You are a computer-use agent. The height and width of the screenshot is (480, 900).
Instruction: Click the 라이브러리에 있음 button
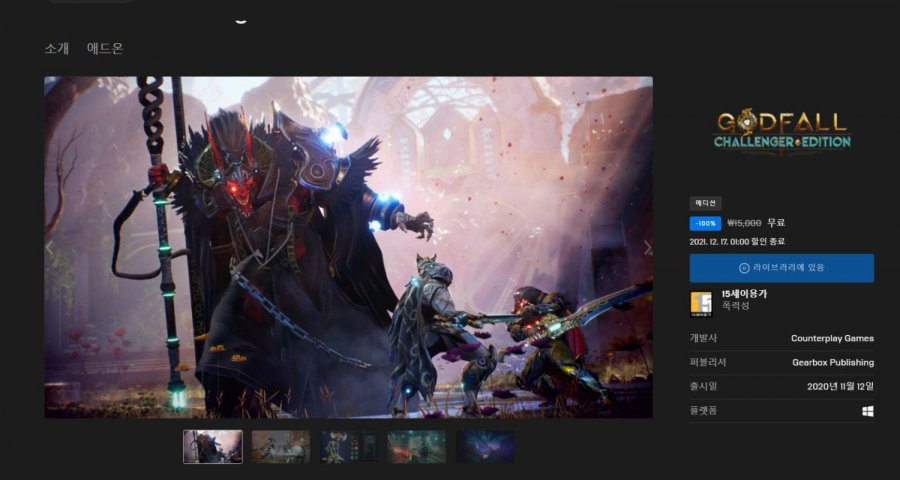pyautogui.click(x=781, y=268)
